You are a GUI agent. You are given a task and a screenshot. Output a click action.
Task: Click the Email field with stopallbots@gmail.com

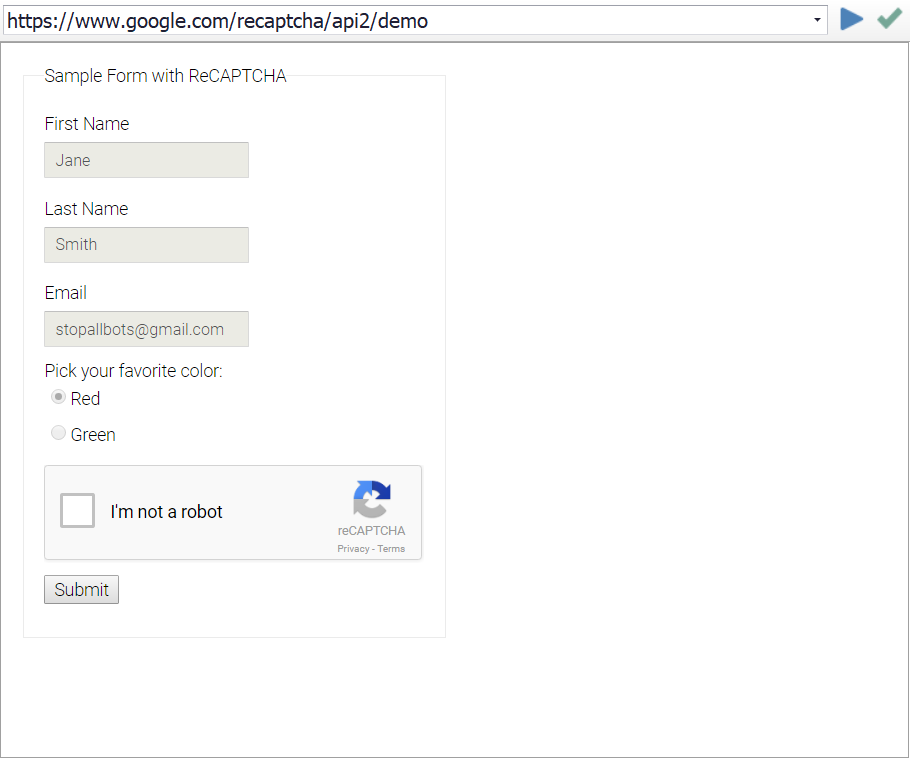pyautogui.click(x=146, y=328)
